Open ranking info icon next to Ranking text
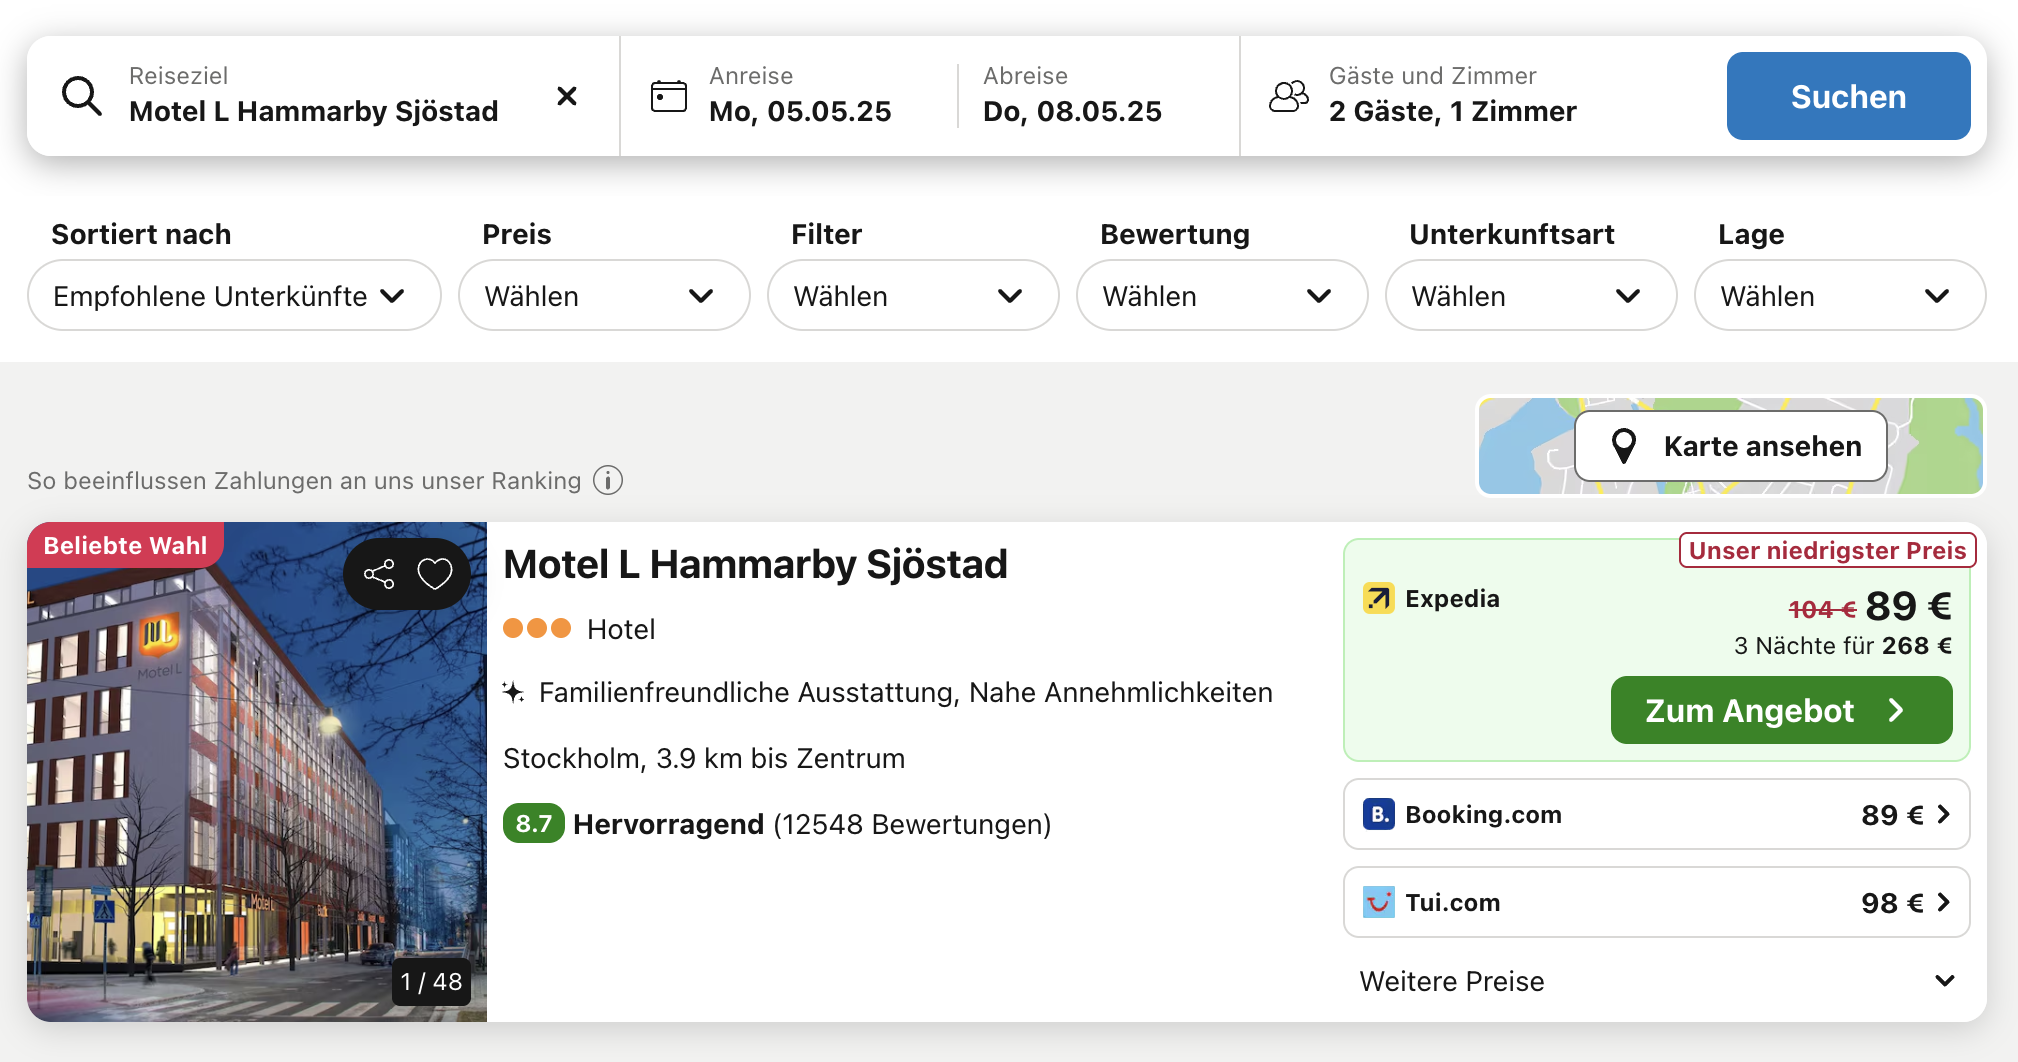 pos(608,481)
